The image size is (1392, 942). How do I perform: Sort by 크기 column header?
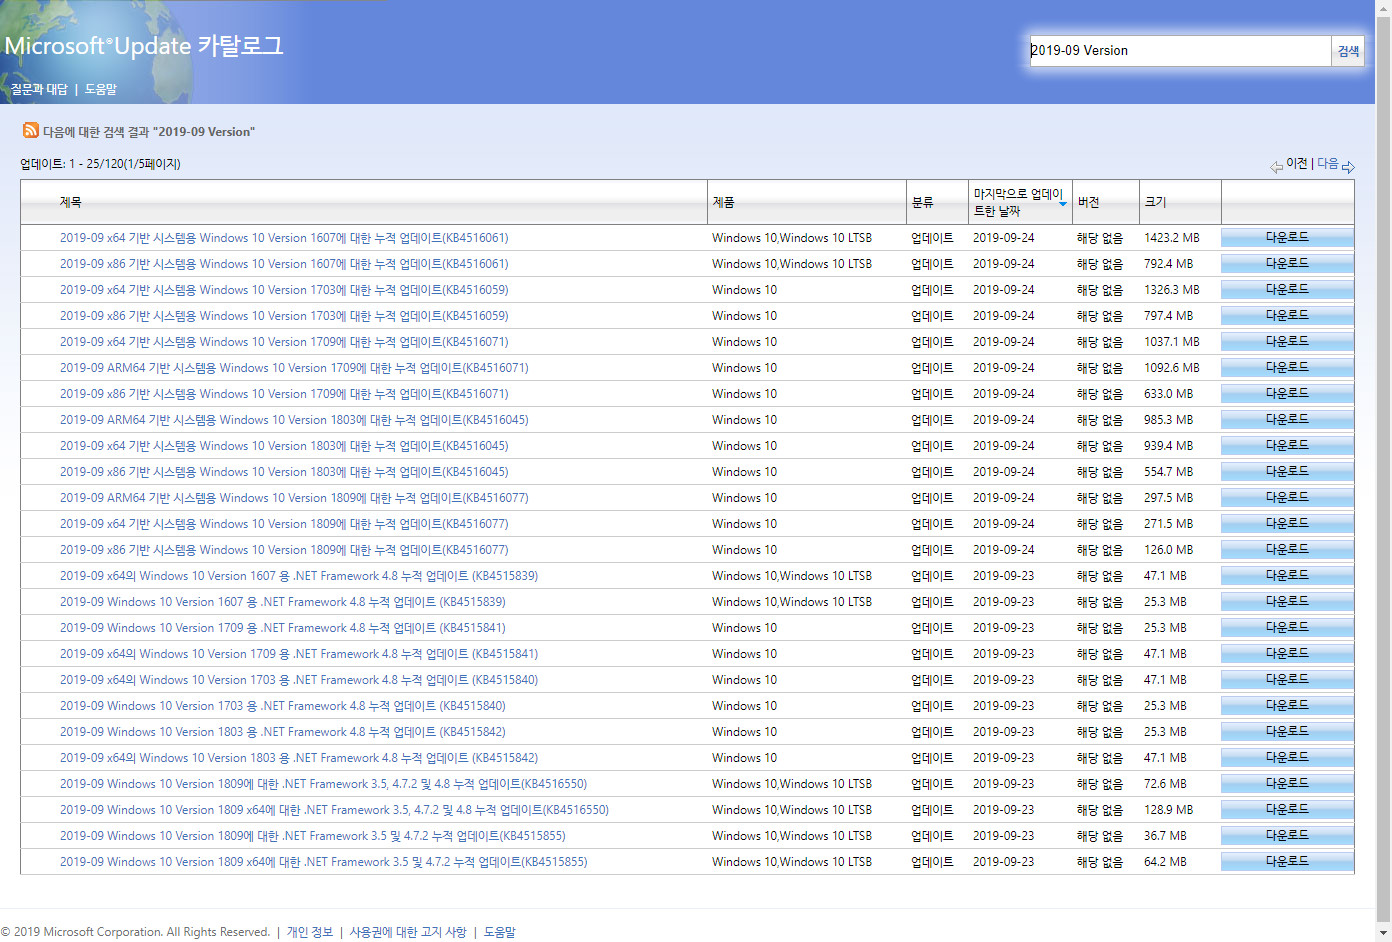(x=1155, y=202)
